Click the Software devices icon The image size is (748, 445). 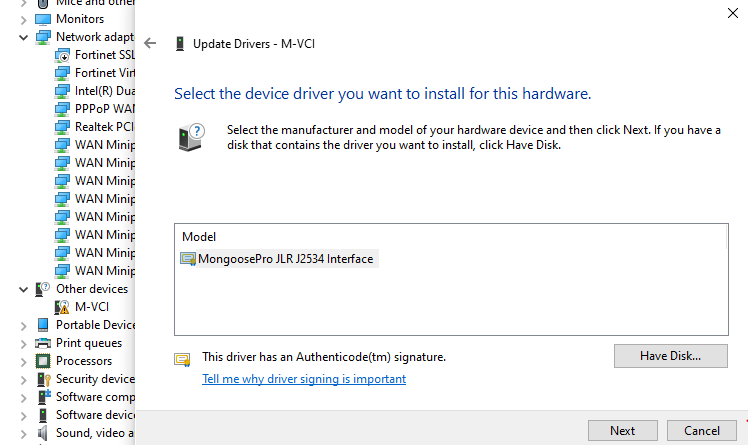(x=43, y=415)
